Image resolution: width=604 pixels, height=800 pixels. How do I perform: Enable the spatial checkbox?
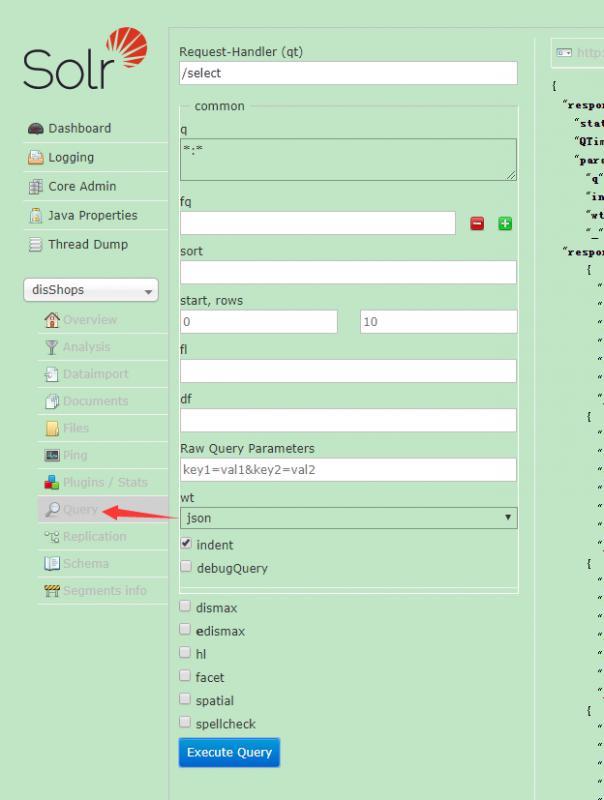(185, 698)
